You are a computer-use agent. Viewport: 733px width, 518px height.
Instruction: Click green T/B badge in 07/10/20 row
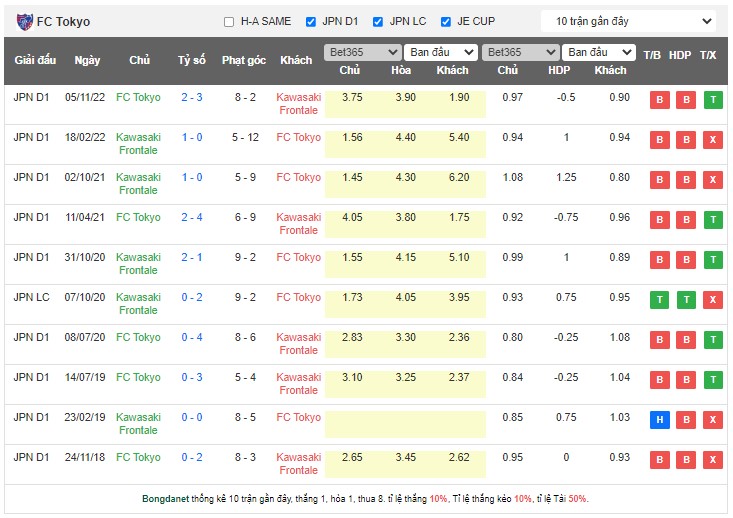(659, 300)
